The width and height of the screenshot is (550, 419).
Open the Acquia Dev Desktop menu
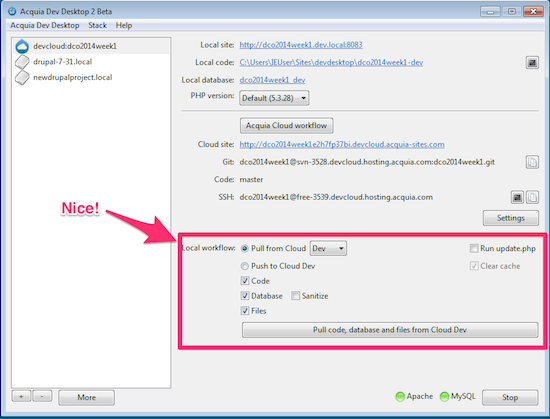coord(45,25)
